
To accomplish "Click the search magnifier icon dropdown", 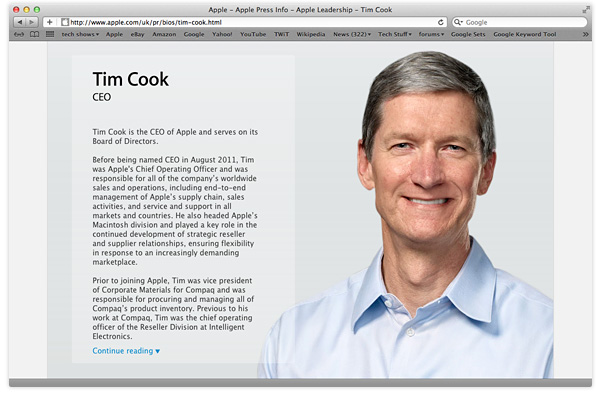I will (x=458, y=22).
